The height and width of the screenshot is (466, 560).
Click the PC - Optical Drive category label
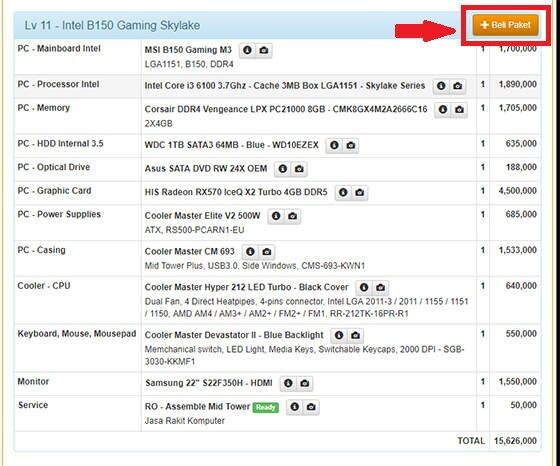pyautogui.click(x=54, y=167)
